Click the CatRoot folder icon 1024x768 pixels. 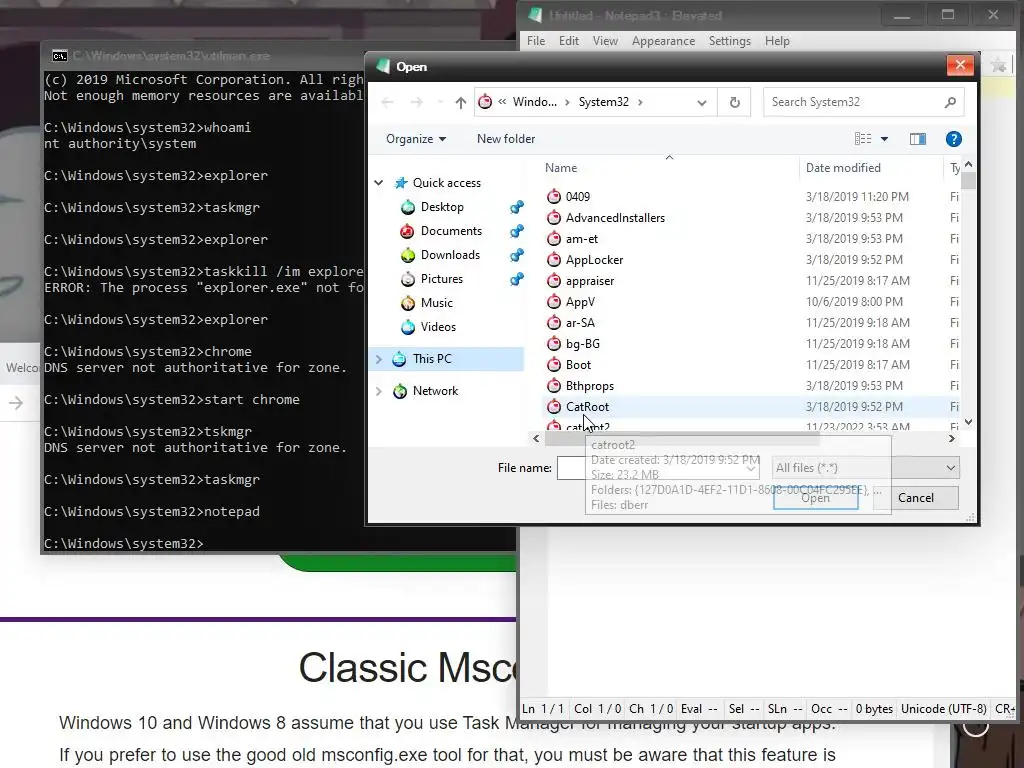coord(554,406)
